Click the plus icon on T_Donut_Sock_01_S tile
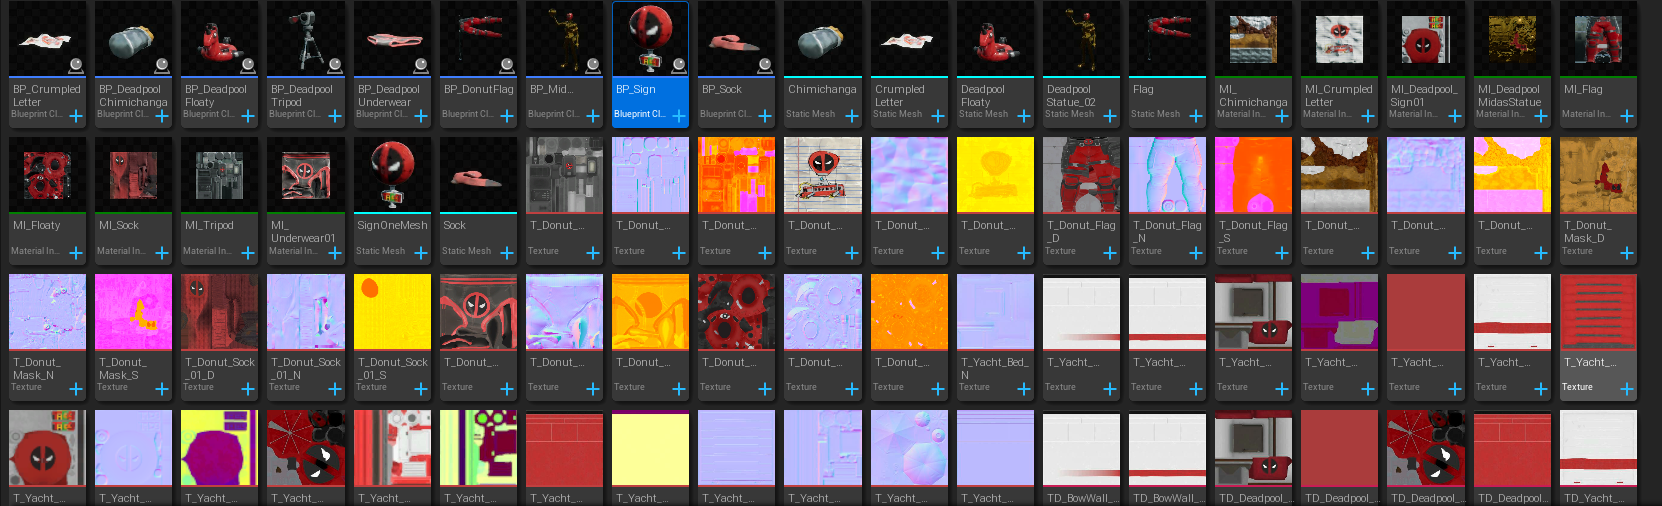This screenshot has width=1662, height=506. click(x=421, y=390)
